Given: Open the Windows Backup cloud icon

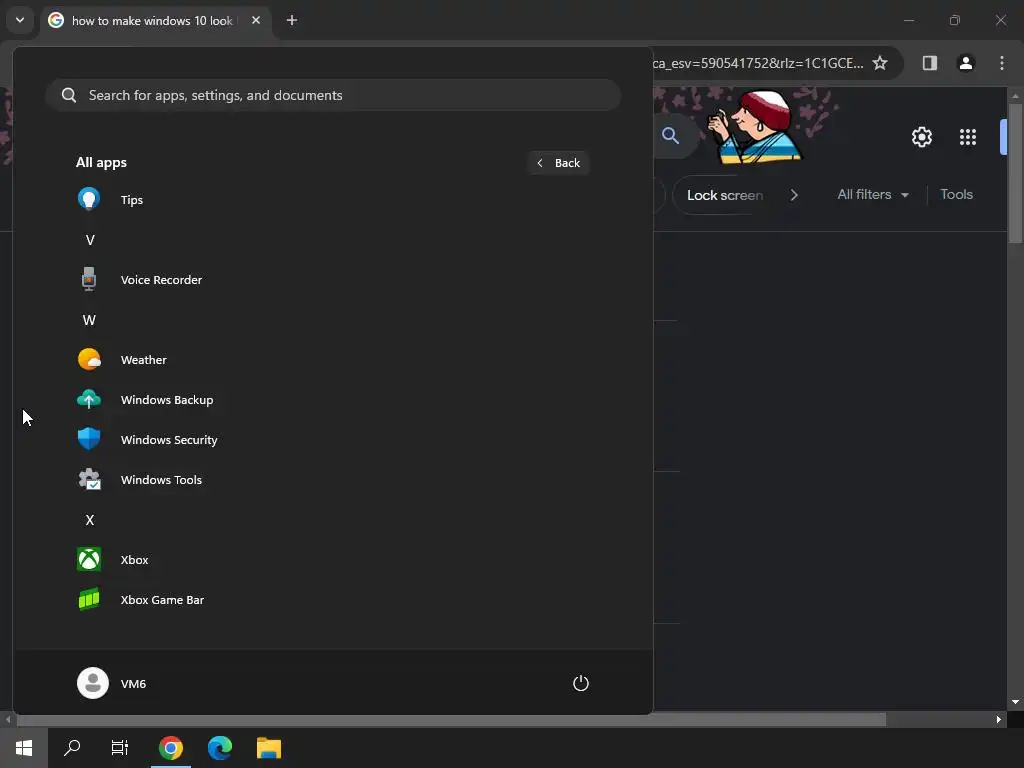Looking at the screenshot, I should [89, 399].
